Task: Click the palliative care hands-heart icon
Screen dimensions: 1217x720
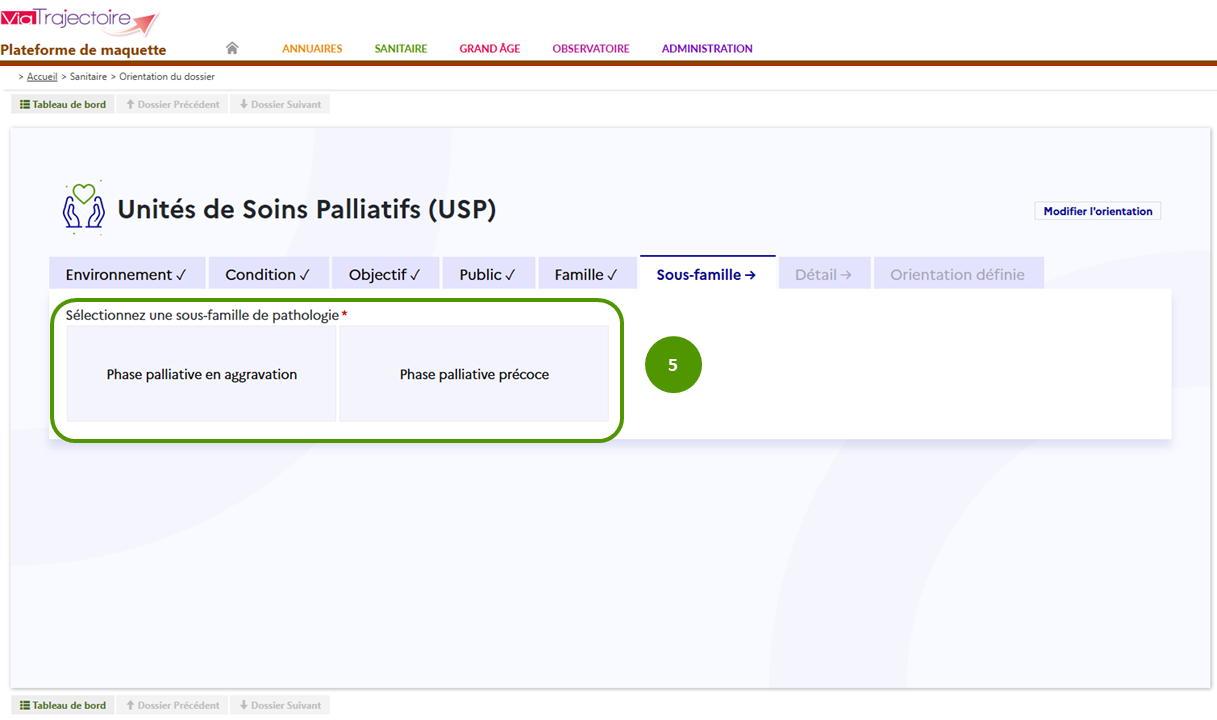Action: (x=84, y=207)
